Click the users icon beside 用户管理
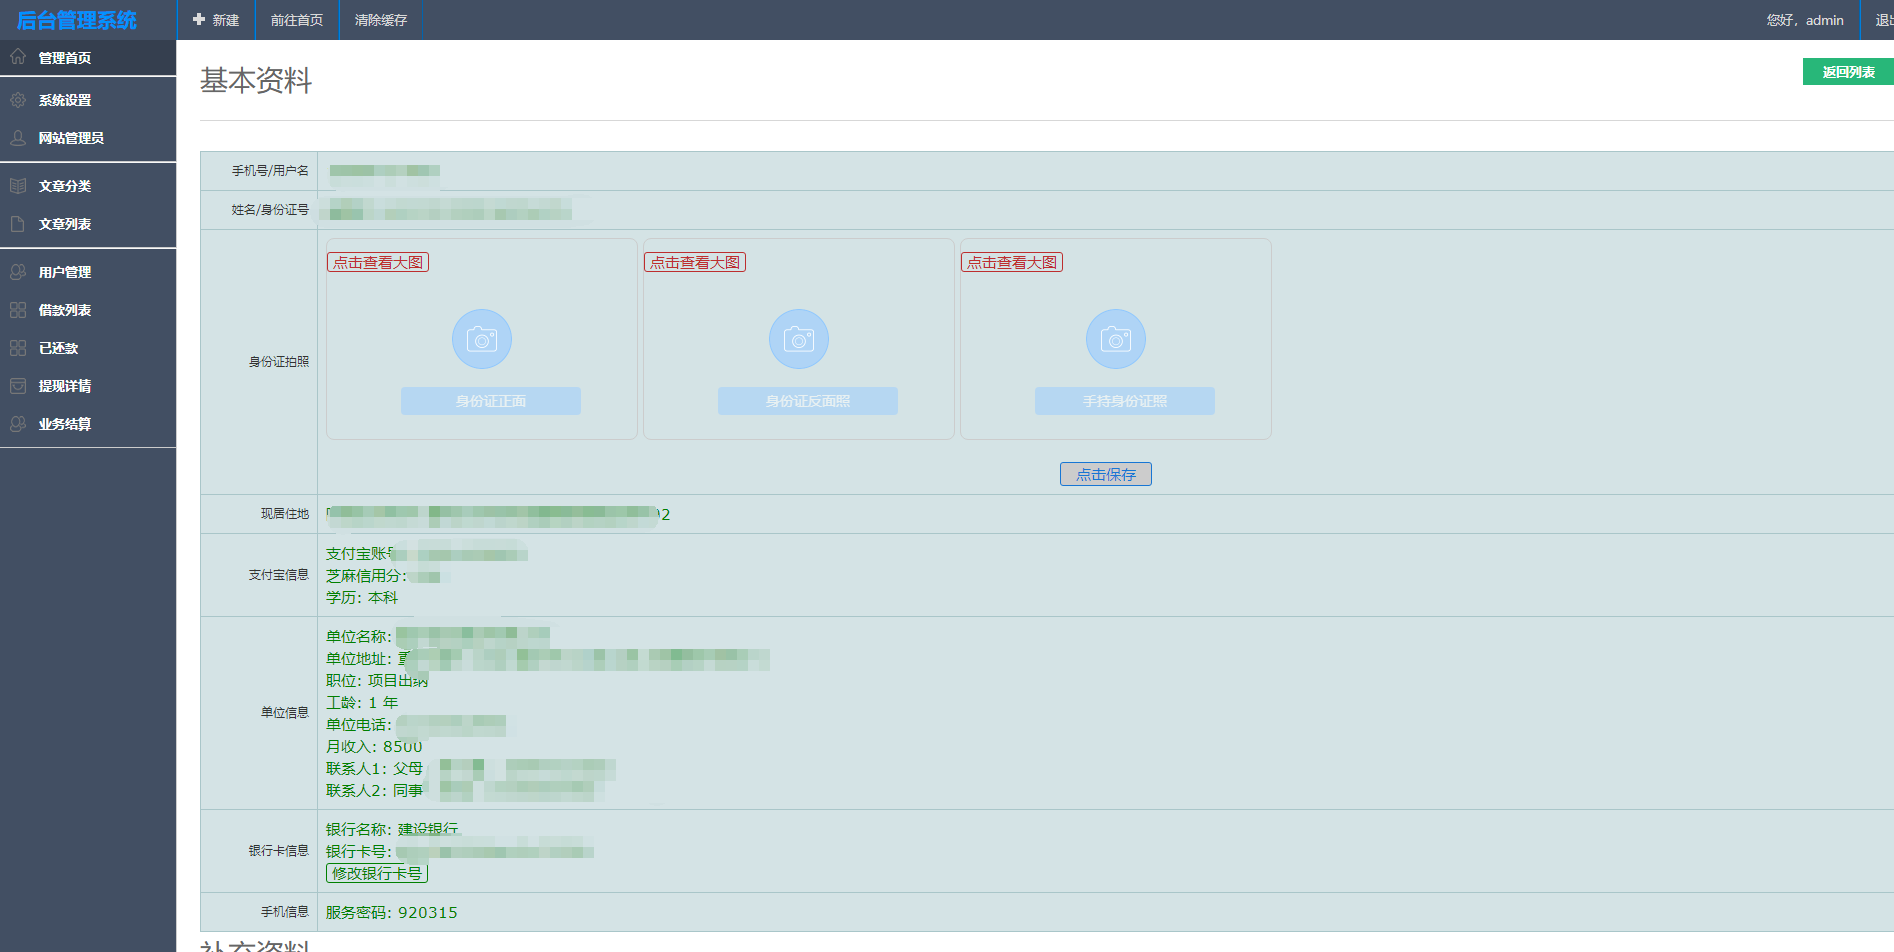Screen dimensions: 1894x952 [18, 272]
